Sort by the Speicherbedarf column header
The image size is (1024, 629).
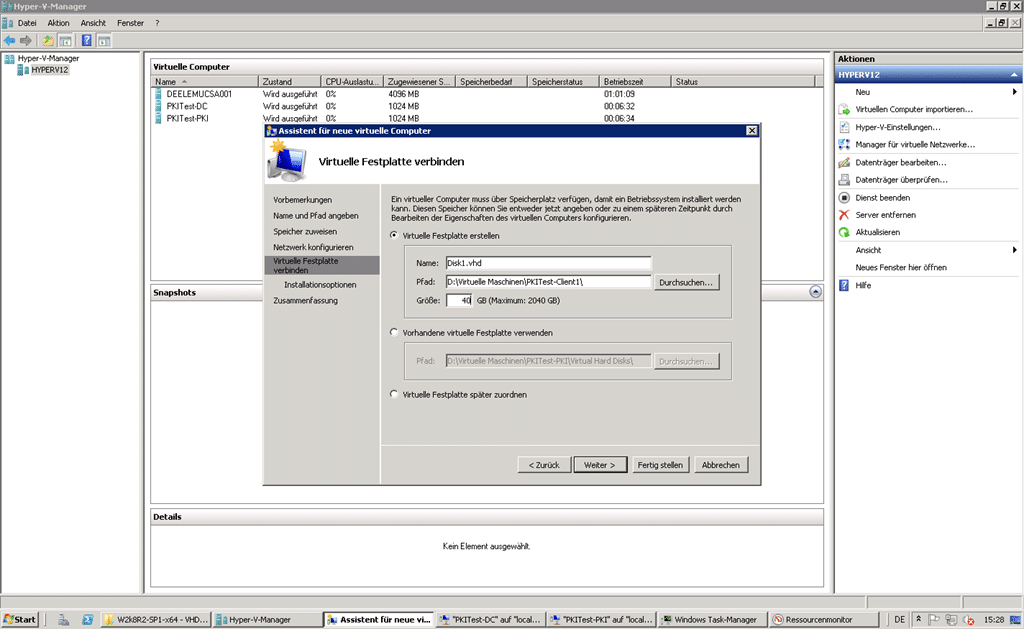pyautogui.click(x=491, y=82)
